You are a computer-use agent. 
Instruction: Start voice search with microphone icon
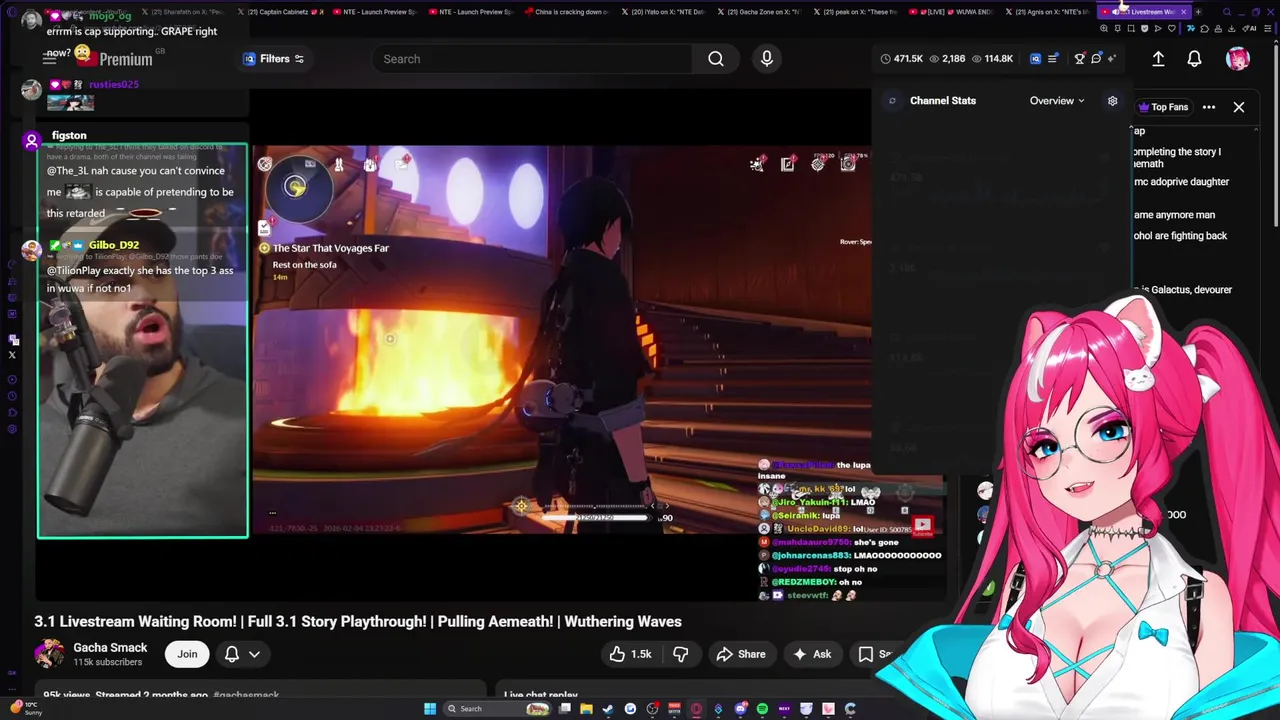point(767,59)
